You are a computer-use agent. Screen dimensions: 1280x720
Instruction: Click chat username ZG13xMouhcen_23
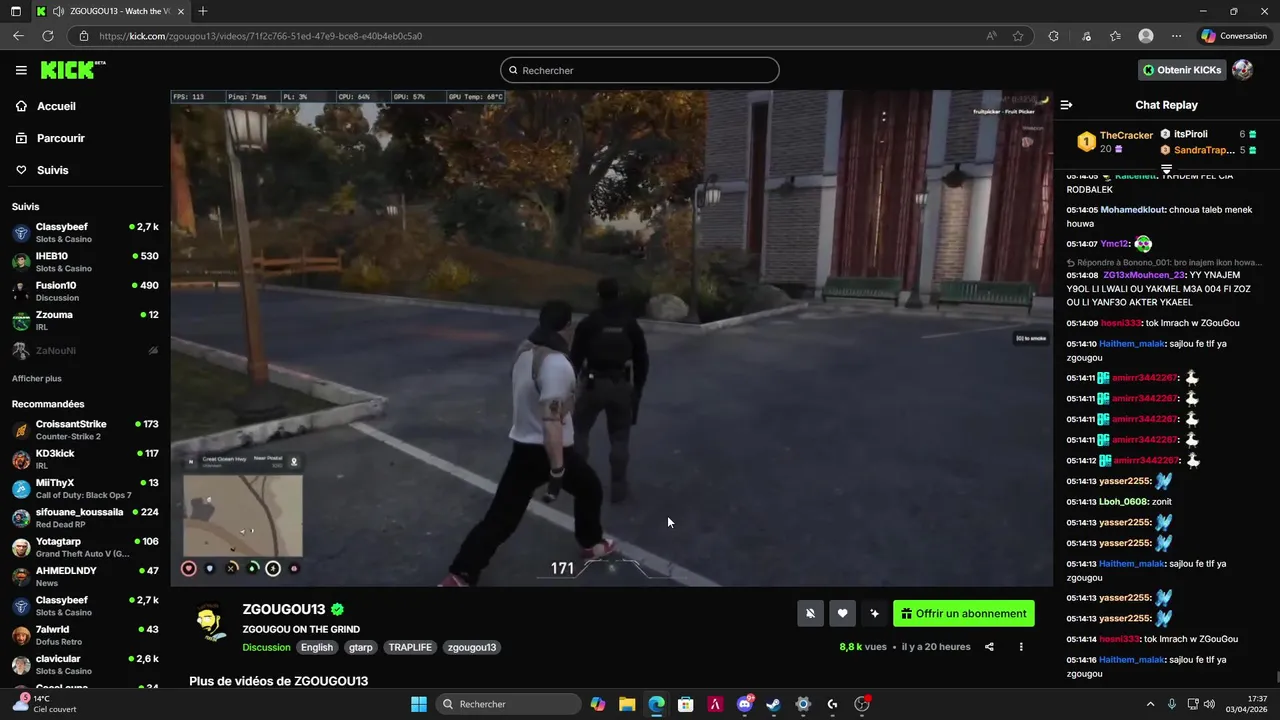click(1144, 275)
